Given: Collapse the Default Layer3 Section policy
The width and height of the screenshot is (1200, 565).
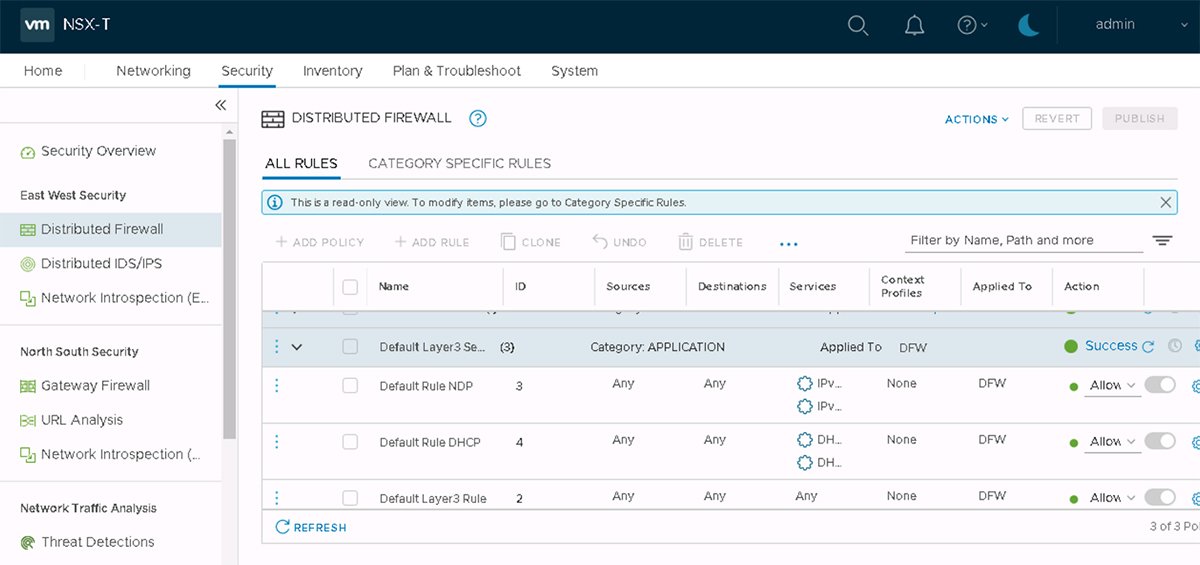Looking at the screenshot, I should click(x=297, y=347).
